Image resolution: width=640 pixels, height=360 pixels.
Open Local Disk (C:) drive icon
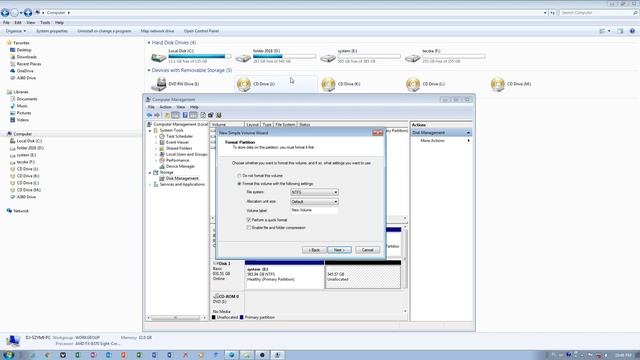click(x=158, y=57)
